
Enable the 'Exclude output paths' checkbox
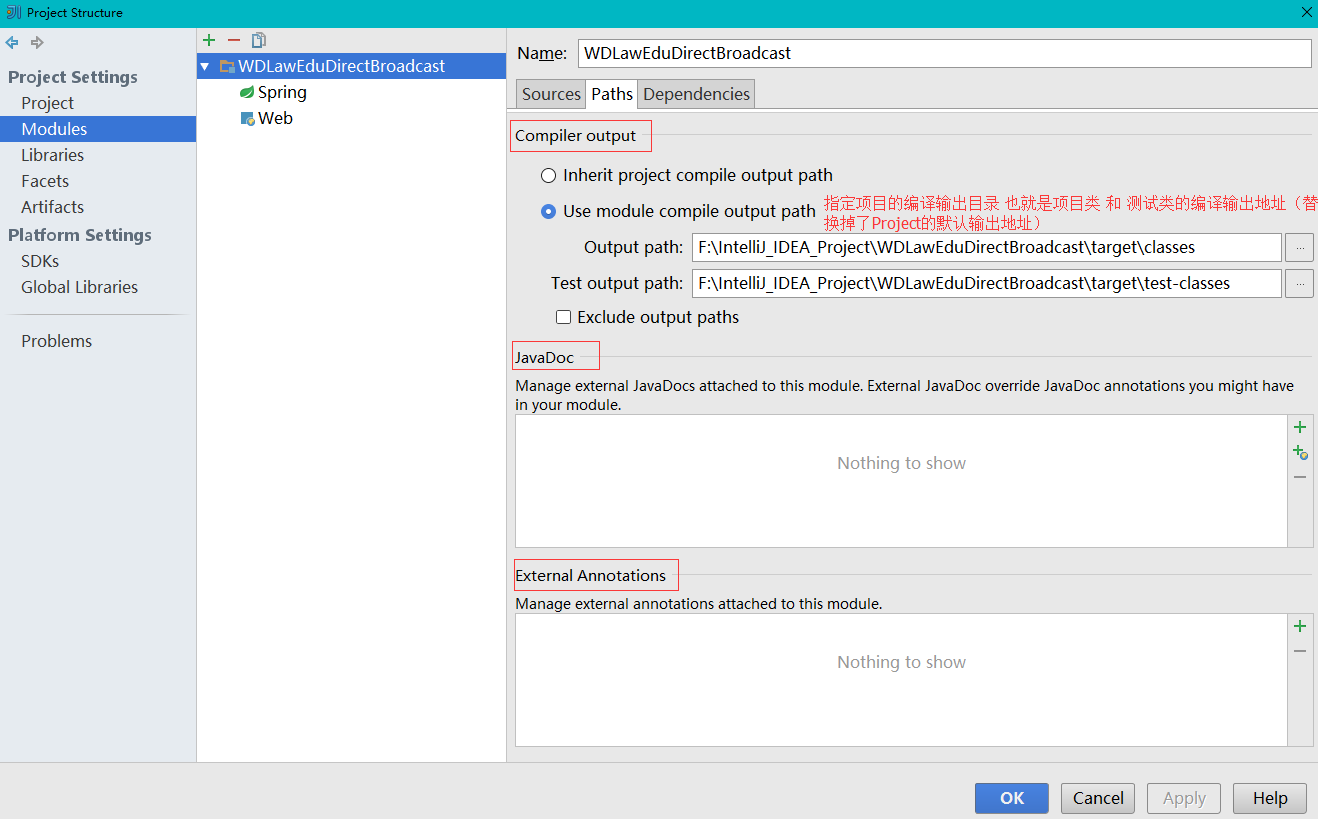564,317
